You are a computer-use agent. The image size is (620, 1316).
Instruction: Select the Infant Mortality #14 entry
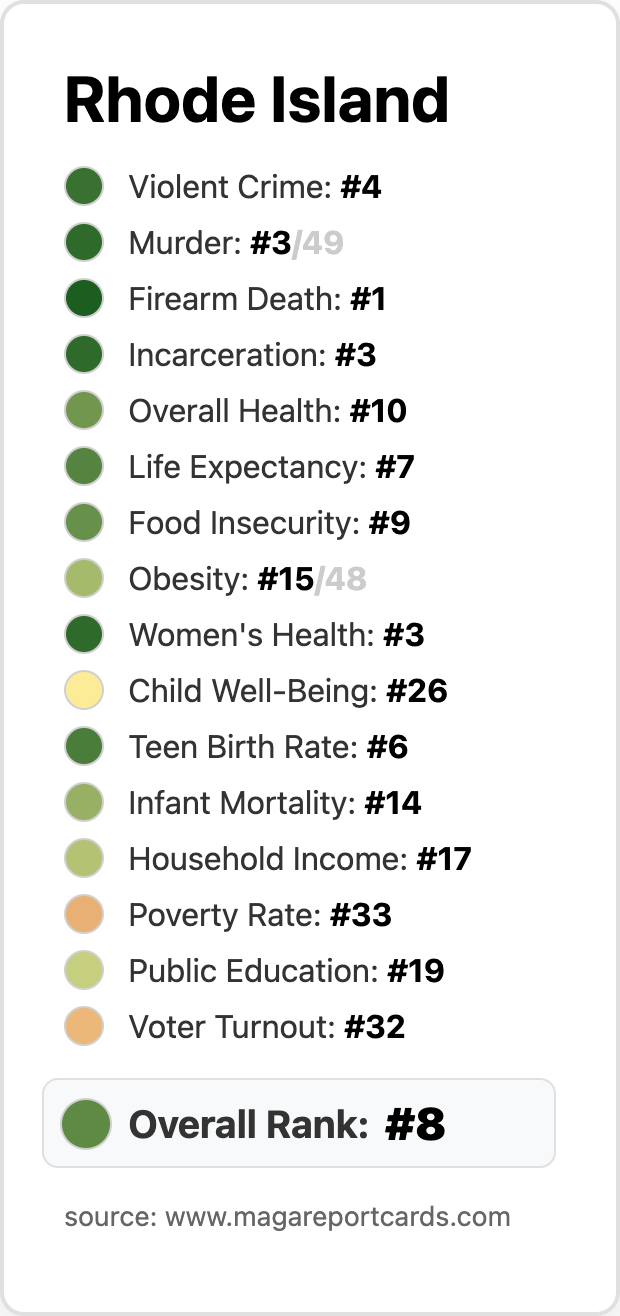[x=243, y=803]
